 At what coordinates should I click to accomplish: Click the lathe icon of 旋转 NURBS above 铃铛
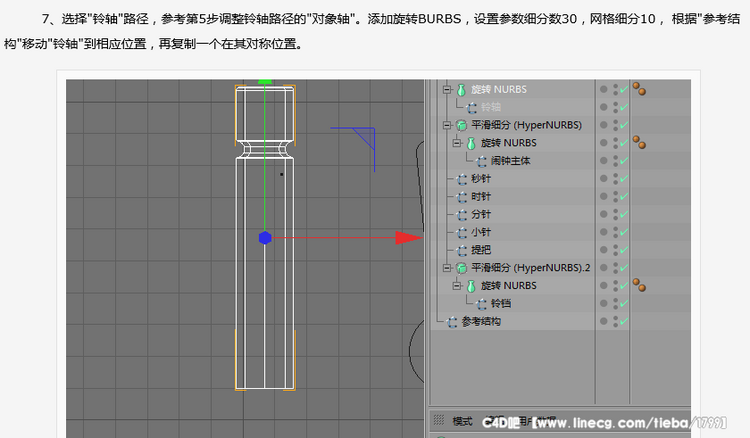pos(471,286)
